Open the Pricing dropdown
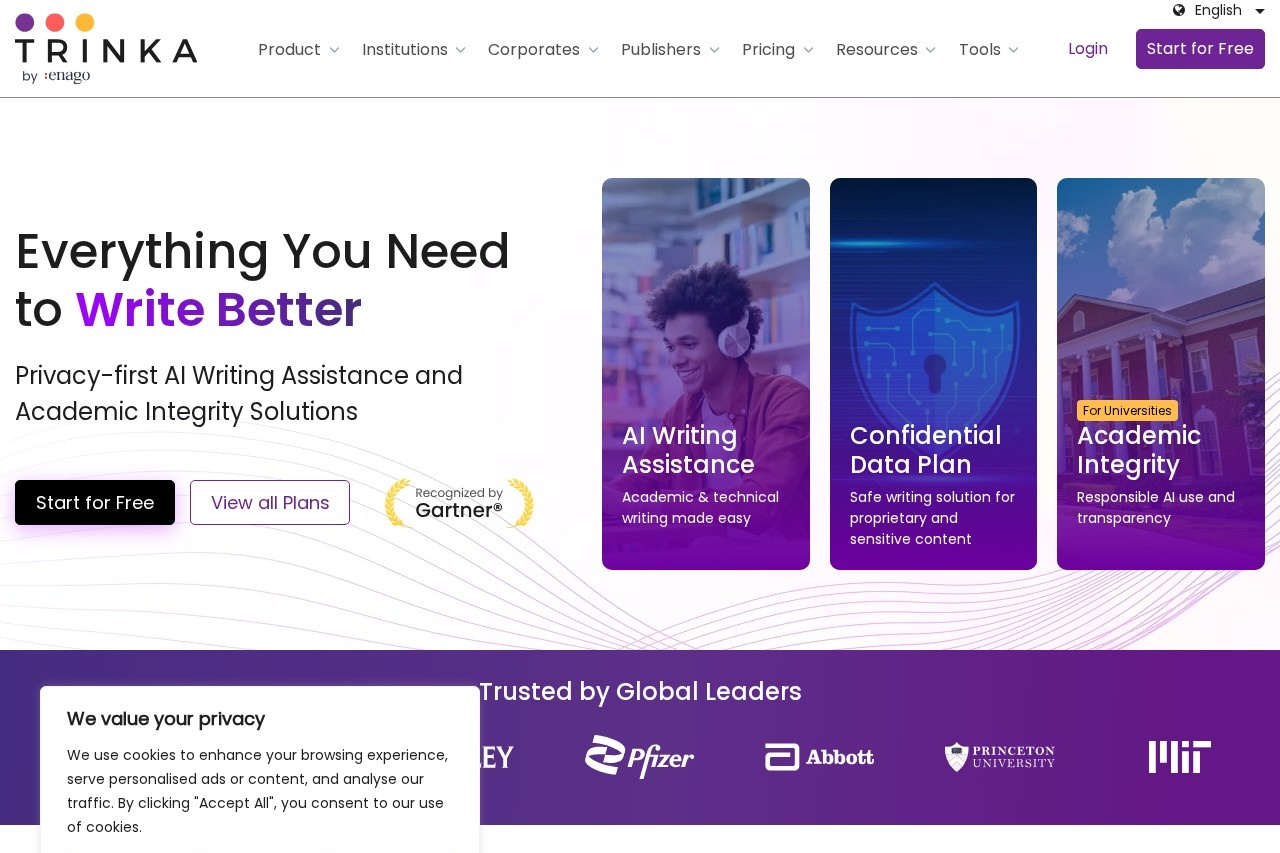Screen dimensions: 1280x853 point(778,49)
